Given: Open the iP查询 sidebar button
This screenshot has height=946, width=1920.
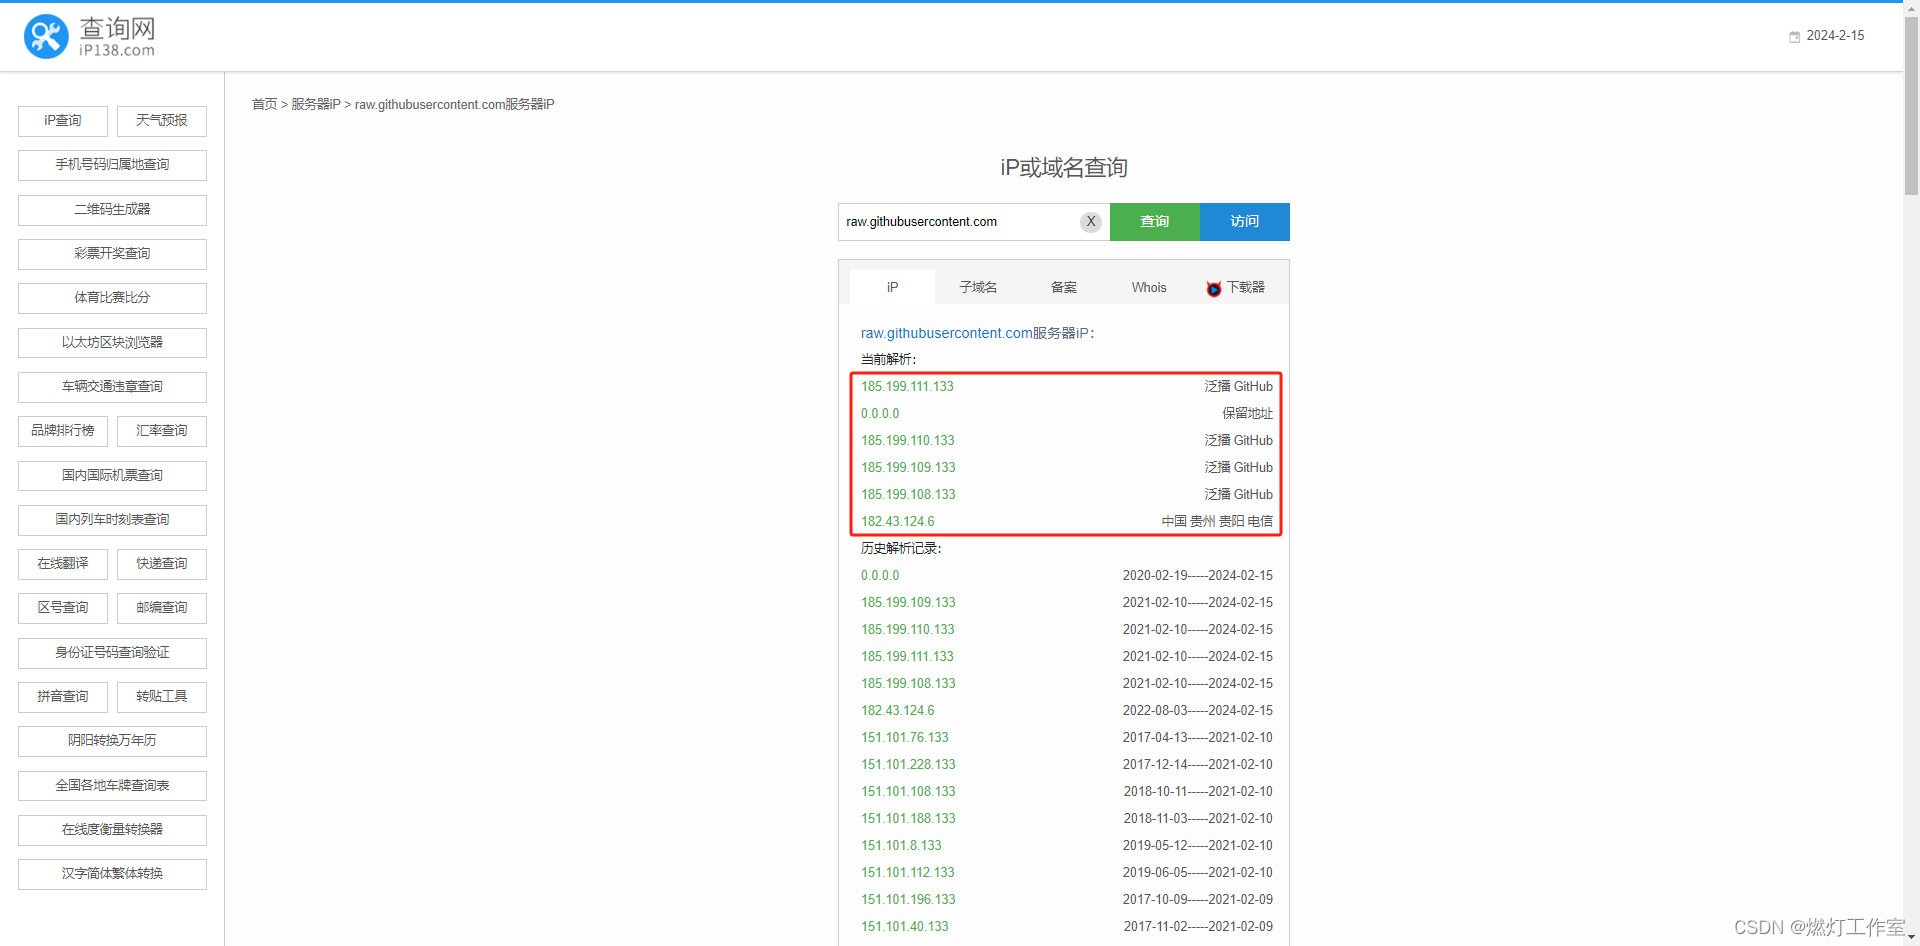Looking at the screenshot, I should 63,121.
